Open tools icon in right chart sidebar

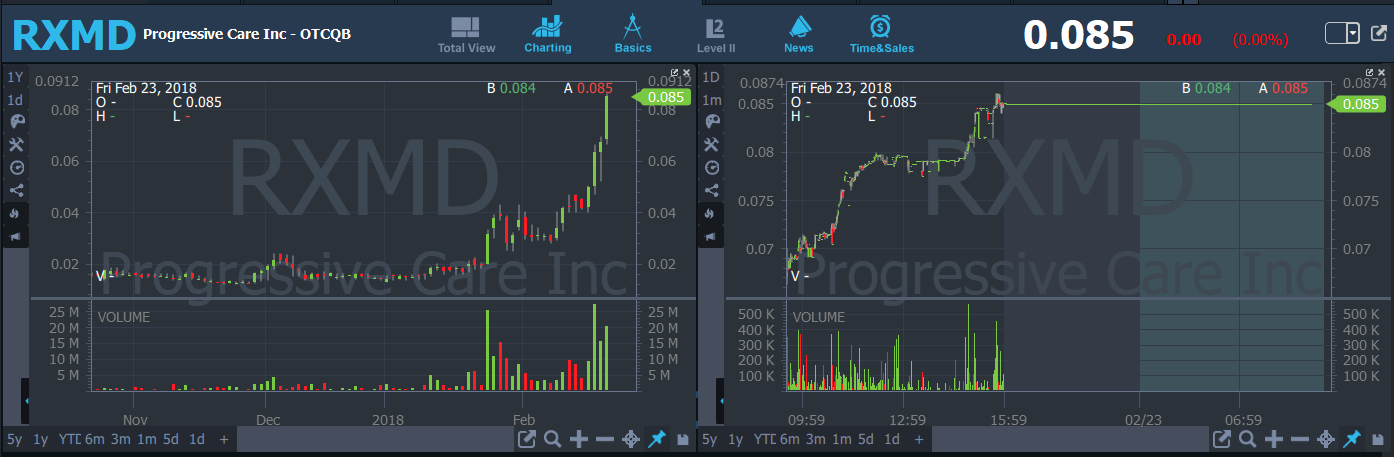click(x=712, y=145)
